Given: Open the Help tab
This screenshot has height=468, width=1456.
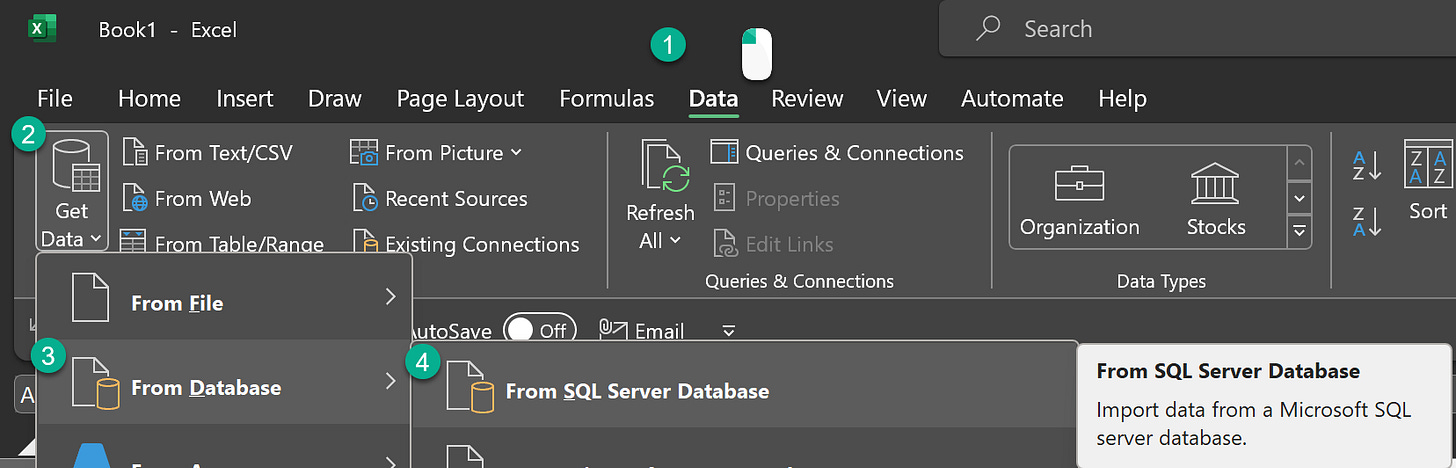Looking at the screenshot, I should coord(1122,99).
